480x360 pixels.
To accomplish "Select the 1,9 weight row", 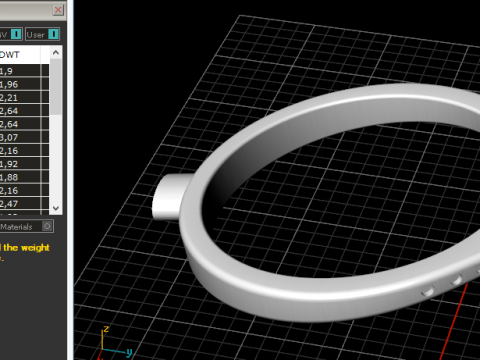I will coord(24,71).
